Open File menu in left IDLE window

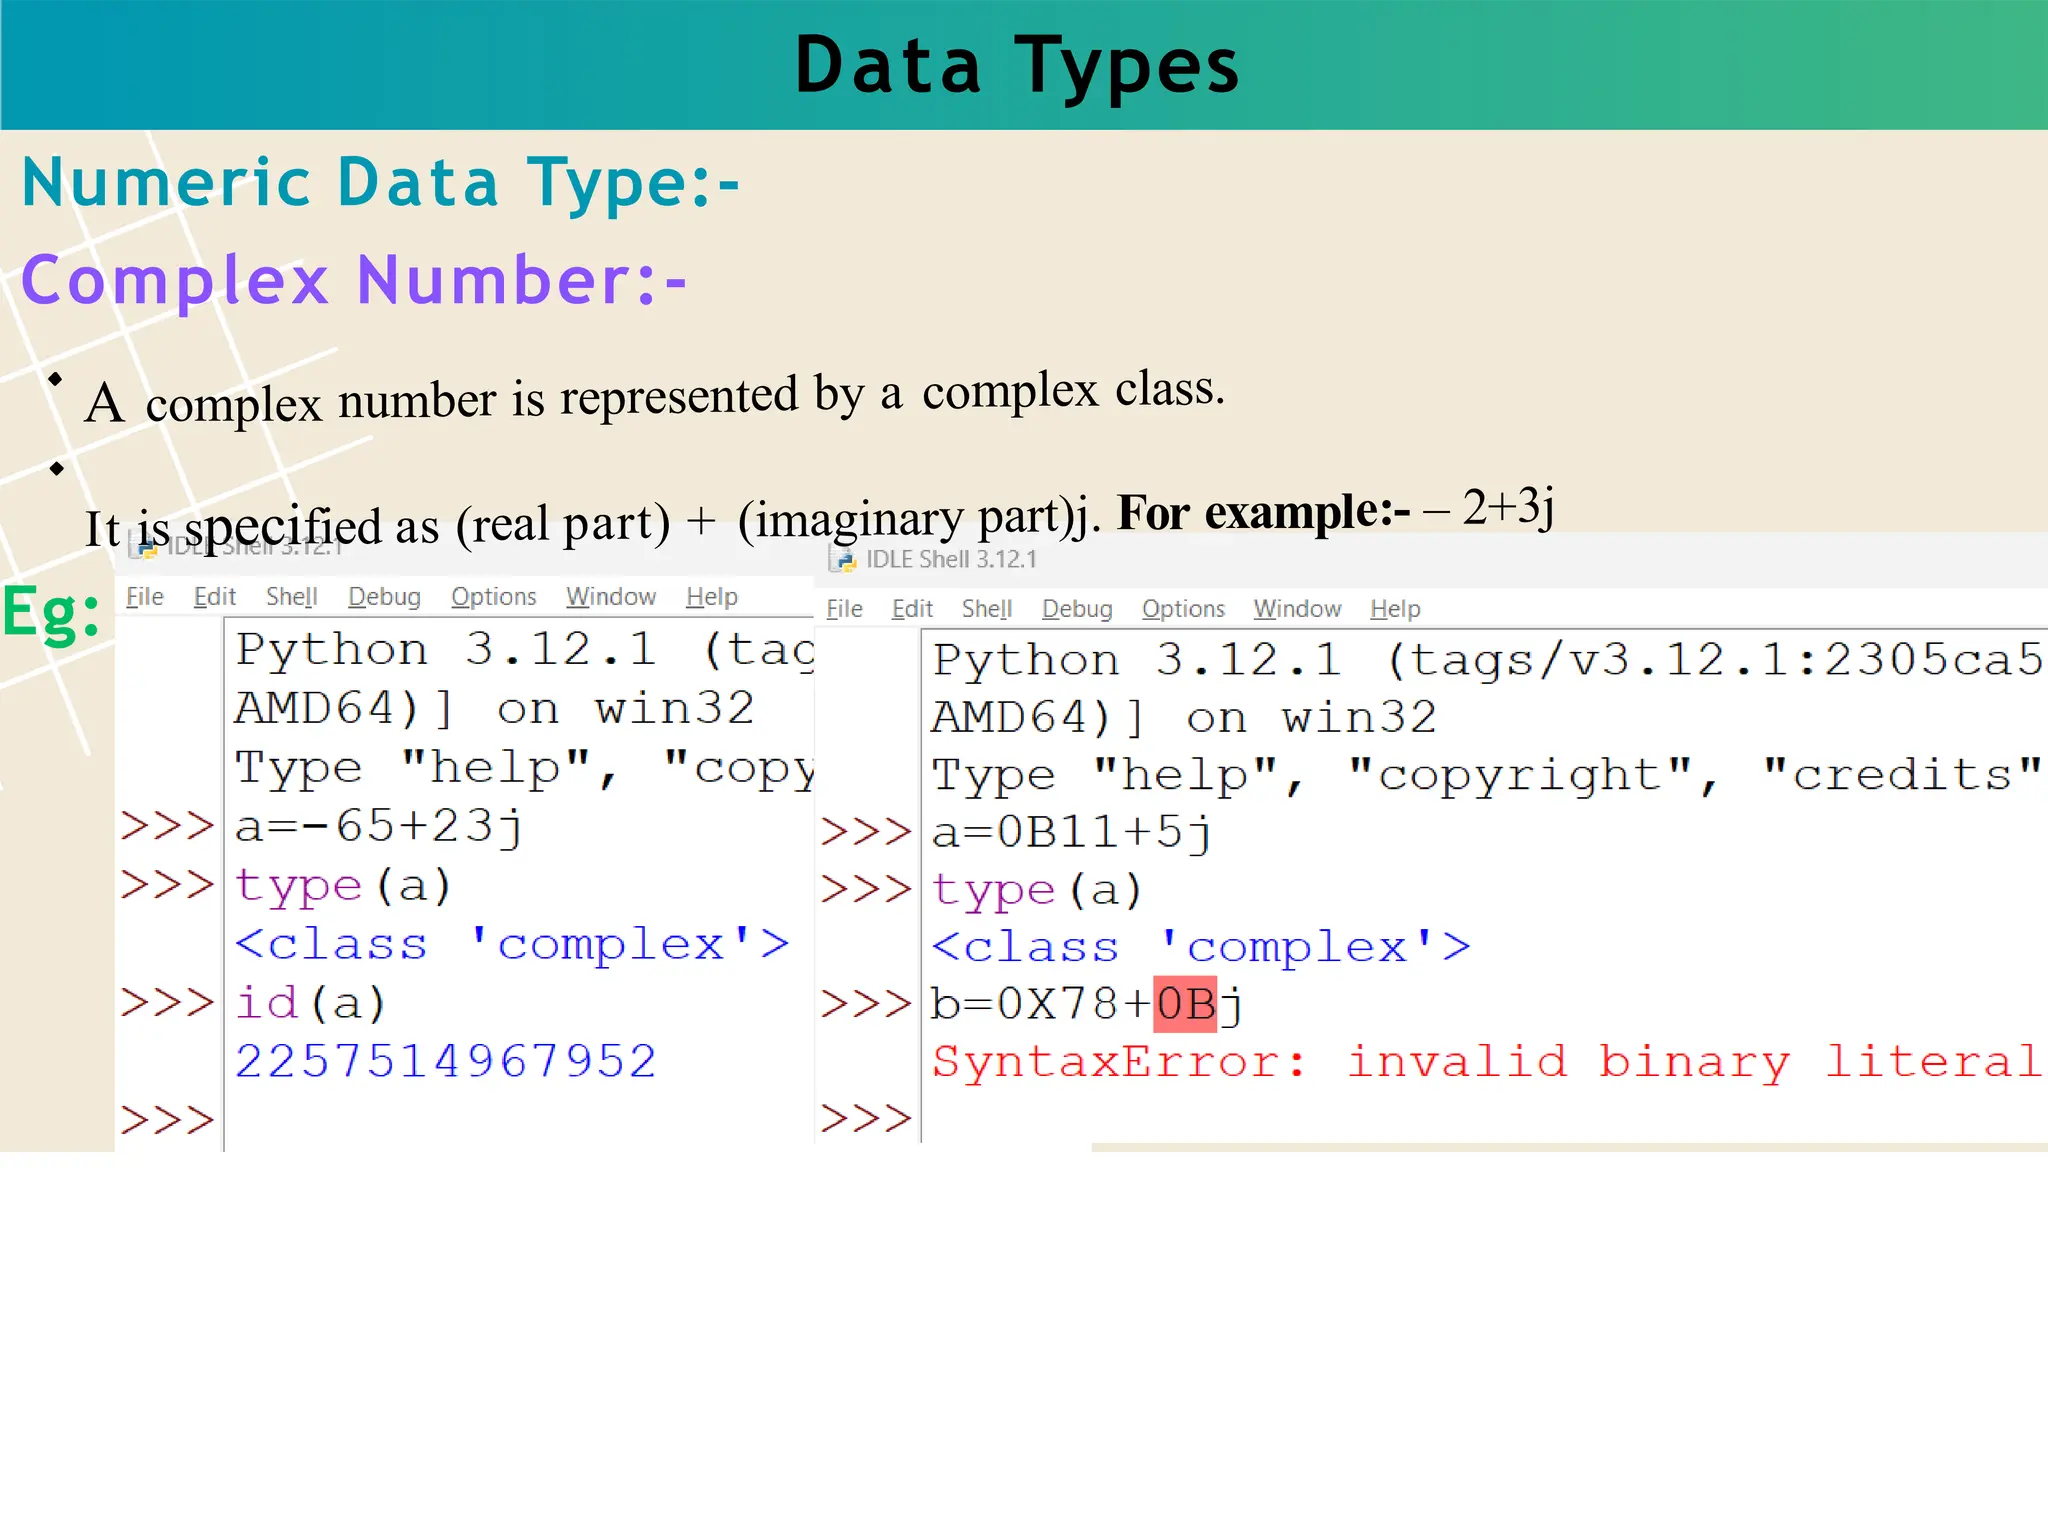click(144, 597)
